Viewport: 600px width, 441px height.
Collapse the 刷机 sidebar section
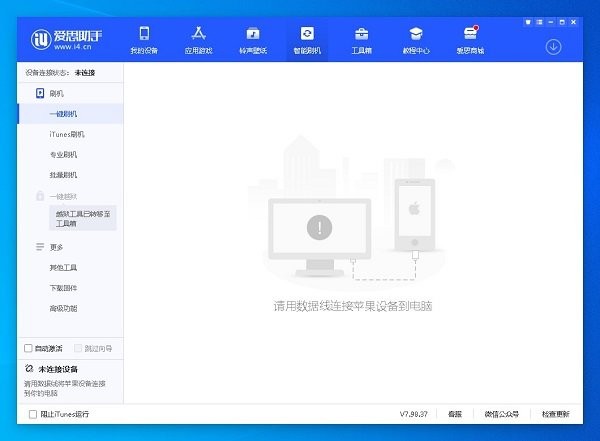click(x=40, y=93)
